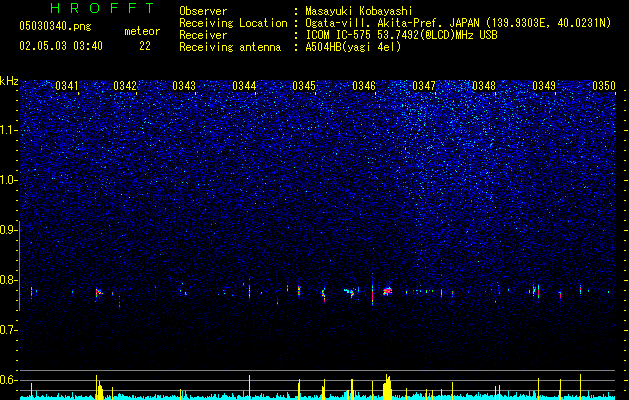
Task: Click the 0344 time marker
Action: click(244, 86)
